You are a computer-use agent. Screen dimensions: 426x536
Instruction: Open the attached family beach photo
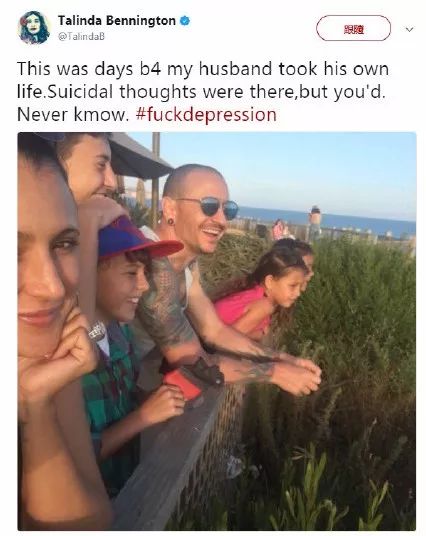[217, 331]
